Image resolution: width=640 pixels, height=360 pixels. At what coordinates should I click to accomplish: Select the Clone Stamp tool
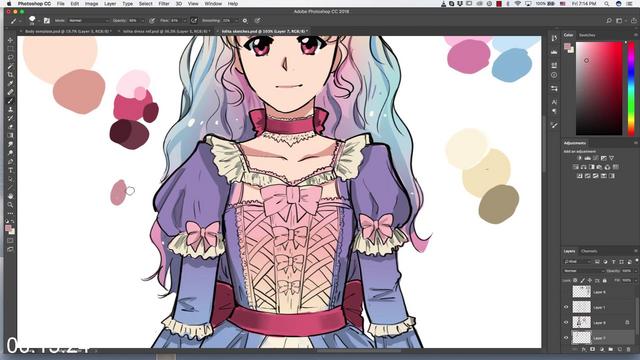[10, 109]
